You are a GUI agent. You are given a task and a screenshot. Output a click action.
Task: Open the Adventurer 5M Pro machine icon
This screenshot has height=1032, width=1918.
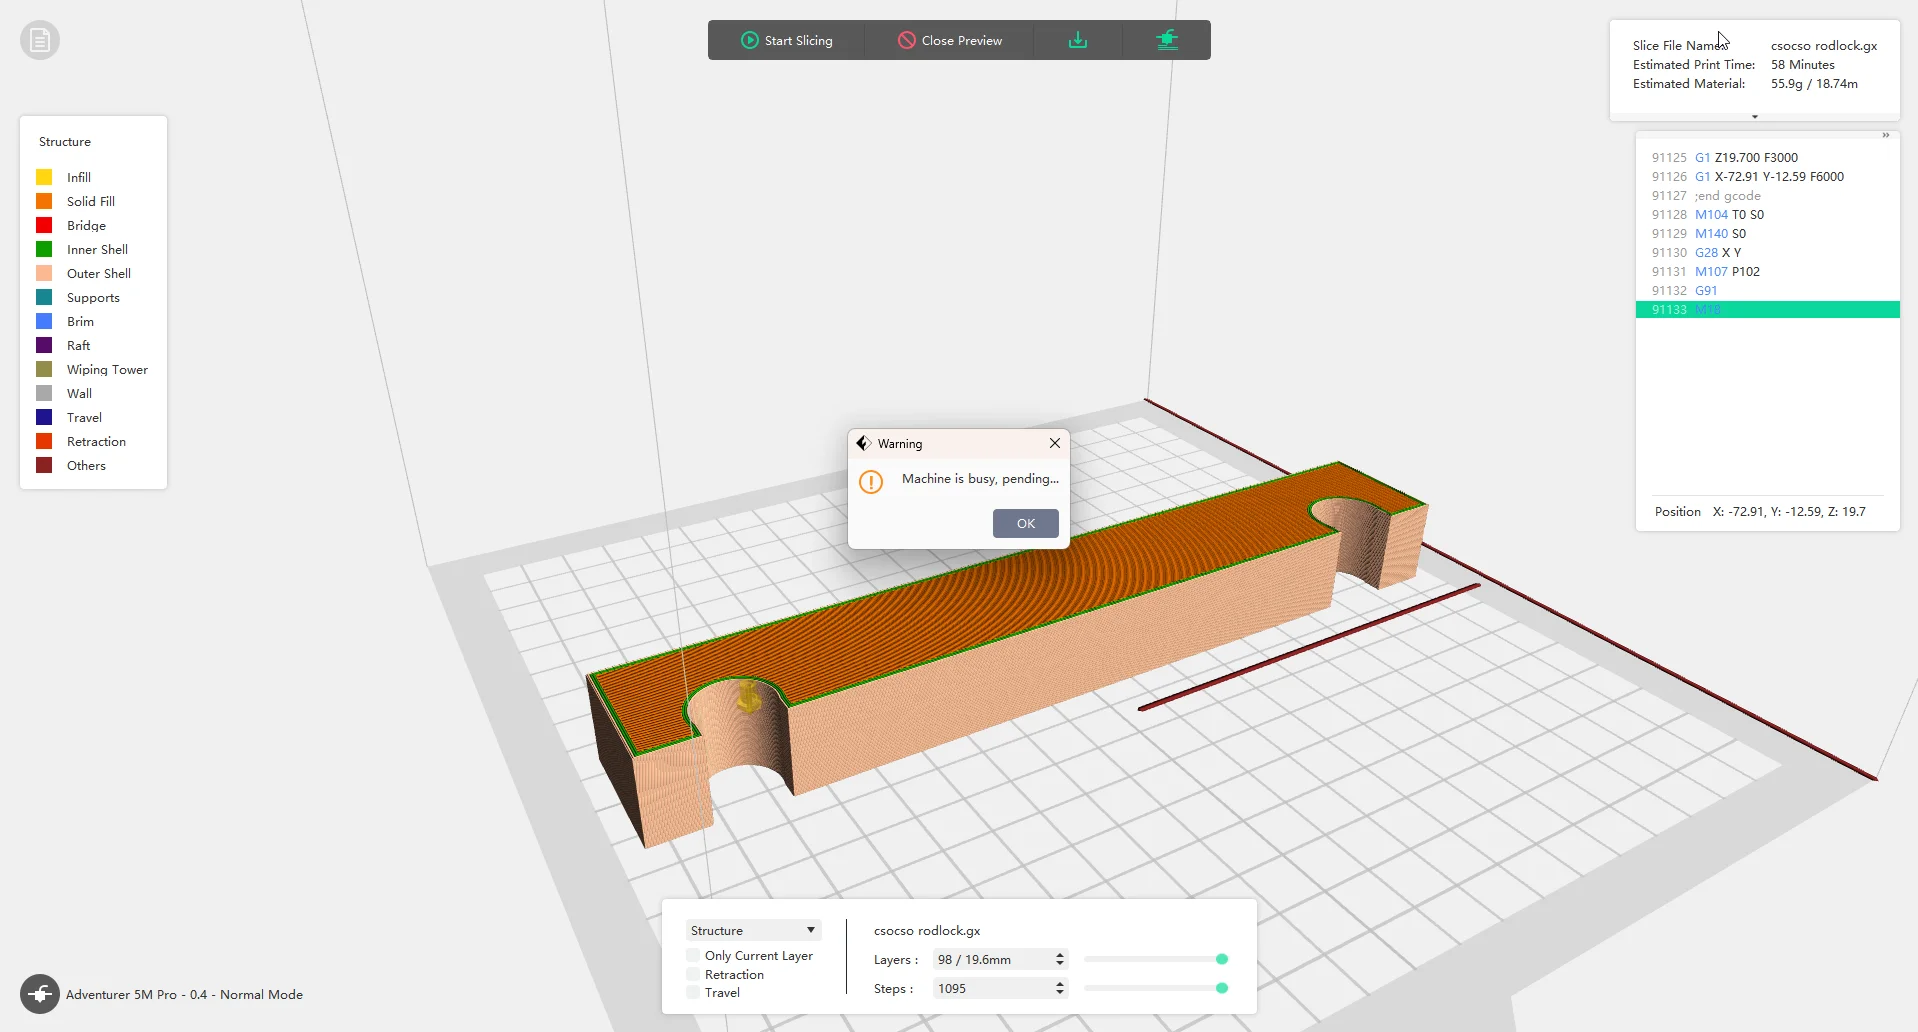point(40,994)
